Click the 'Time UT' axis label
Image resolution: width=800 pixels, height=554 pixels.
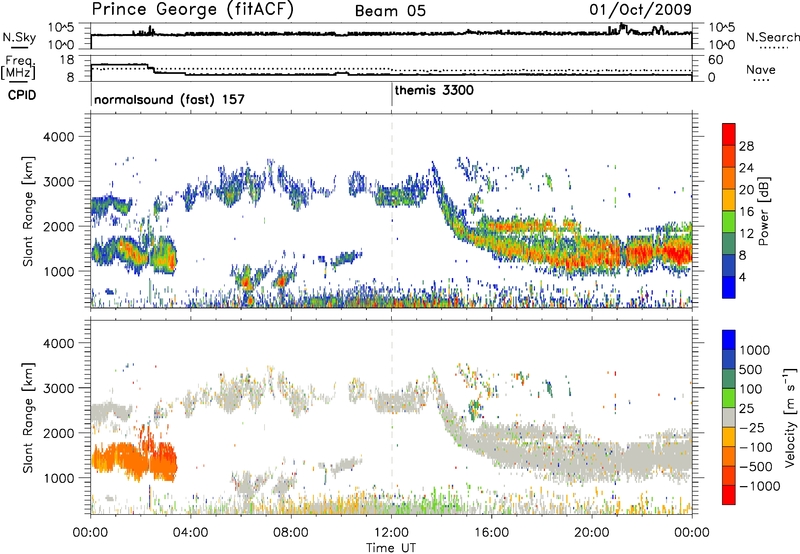pos(391,547)
